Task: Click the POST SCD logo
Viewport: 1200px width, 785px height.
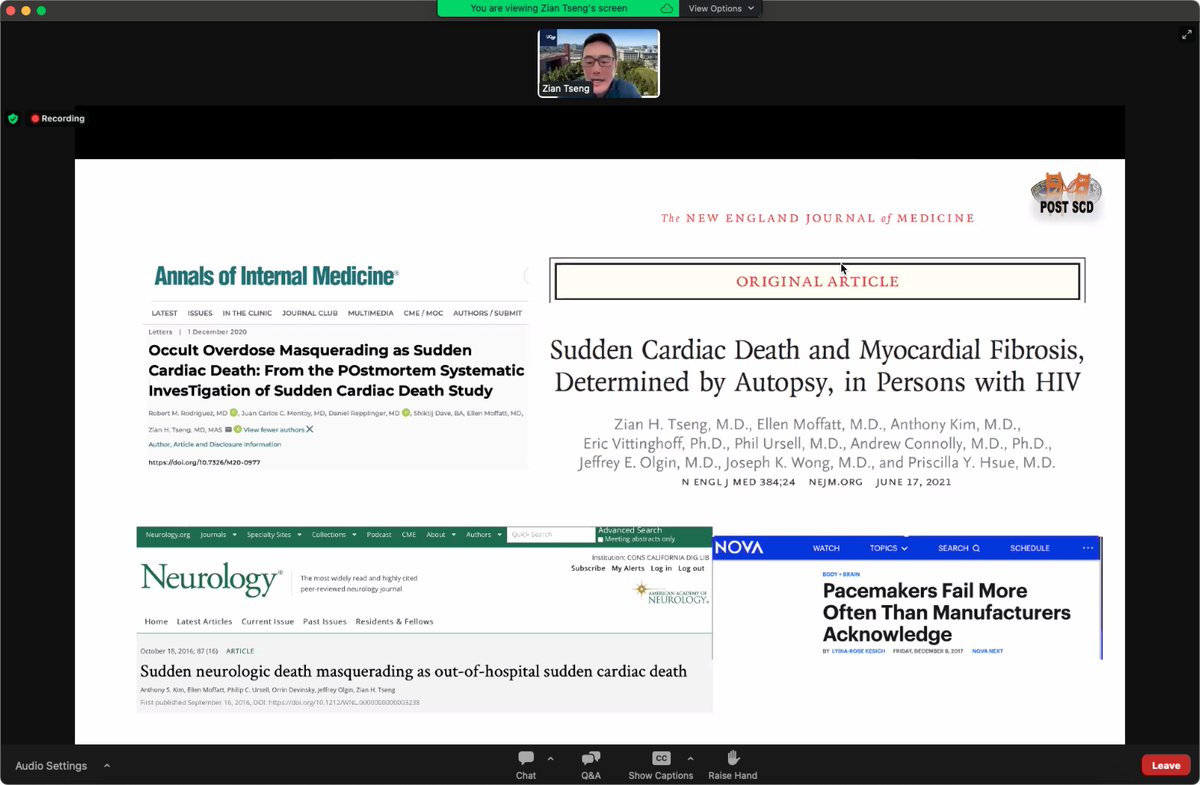Action: 1066,196
